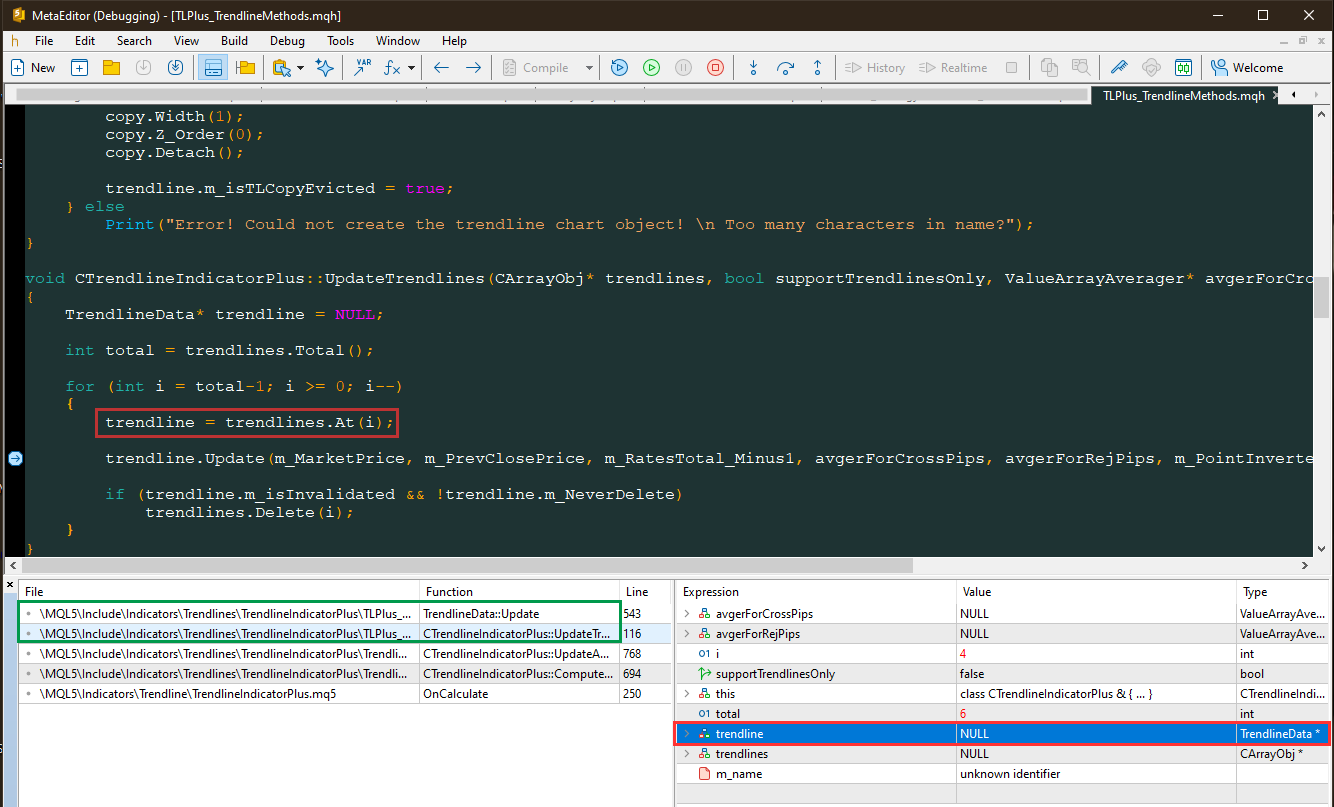Click the New file button
This screenshot has height=807, width=1334.
pyautogui.click(x=33, y=67)
